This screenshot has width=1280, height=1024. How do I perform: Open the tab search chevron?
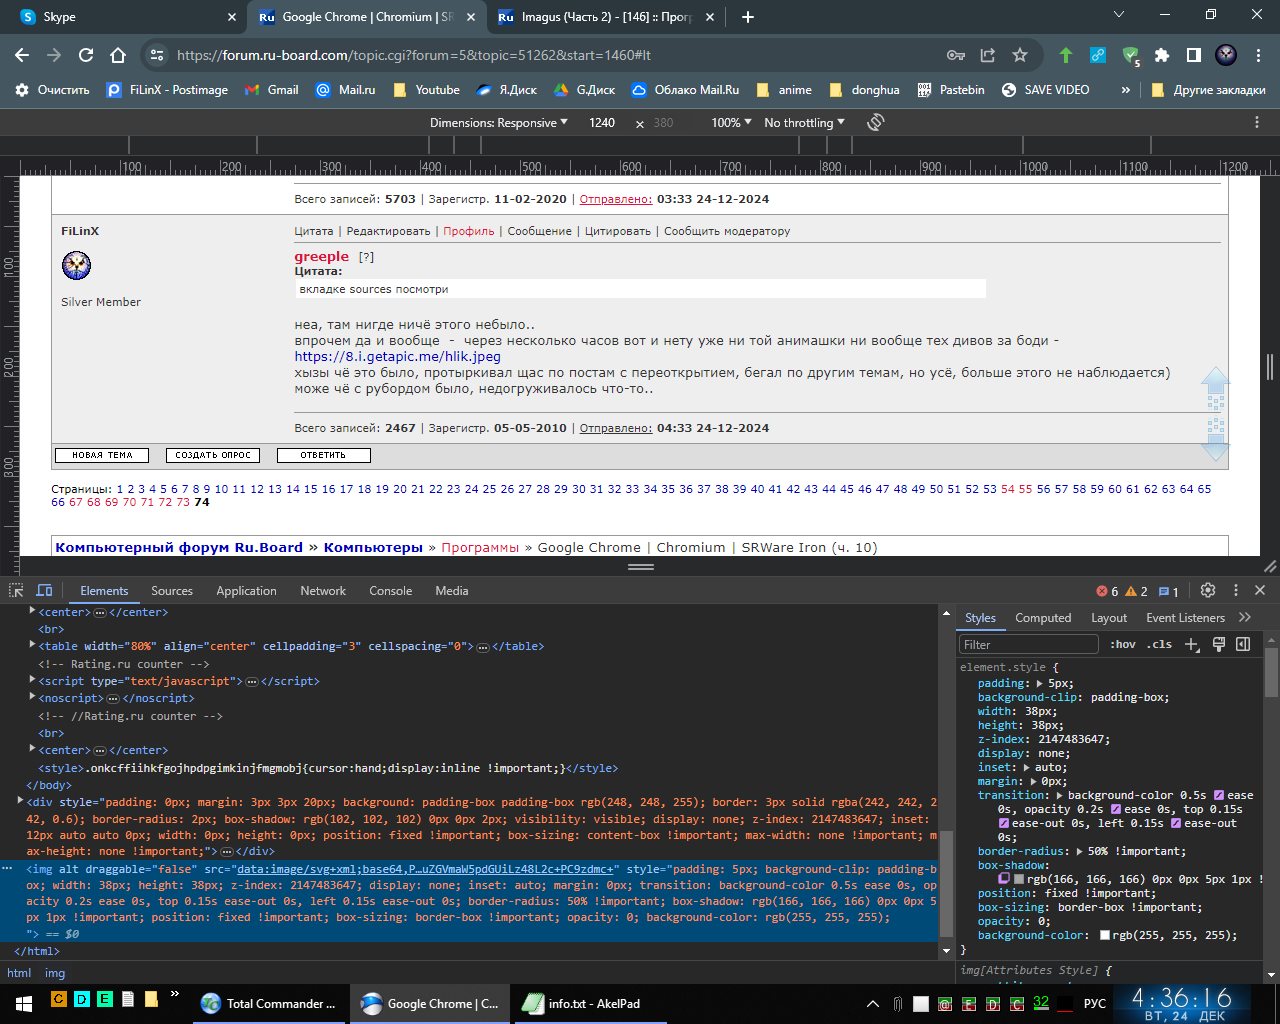(1119, 15)
